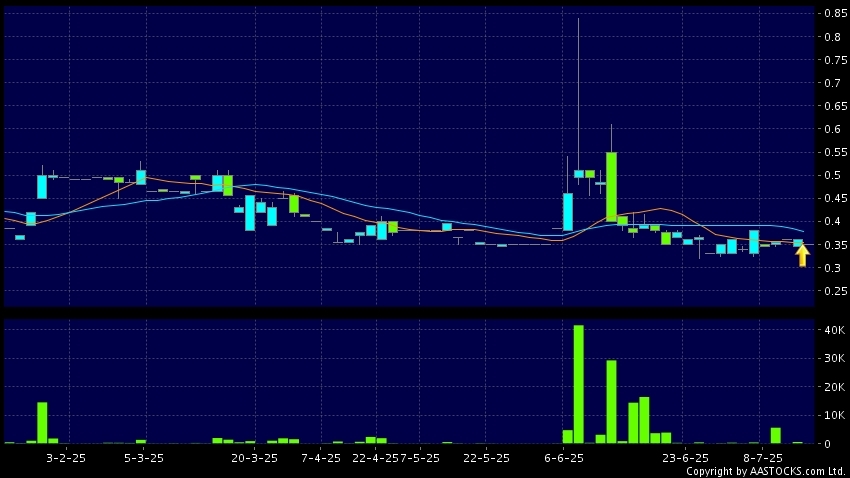This screenshot has height=478, width=850.
Task: Click the 0.5 price axis label
Action: point(833,175)
